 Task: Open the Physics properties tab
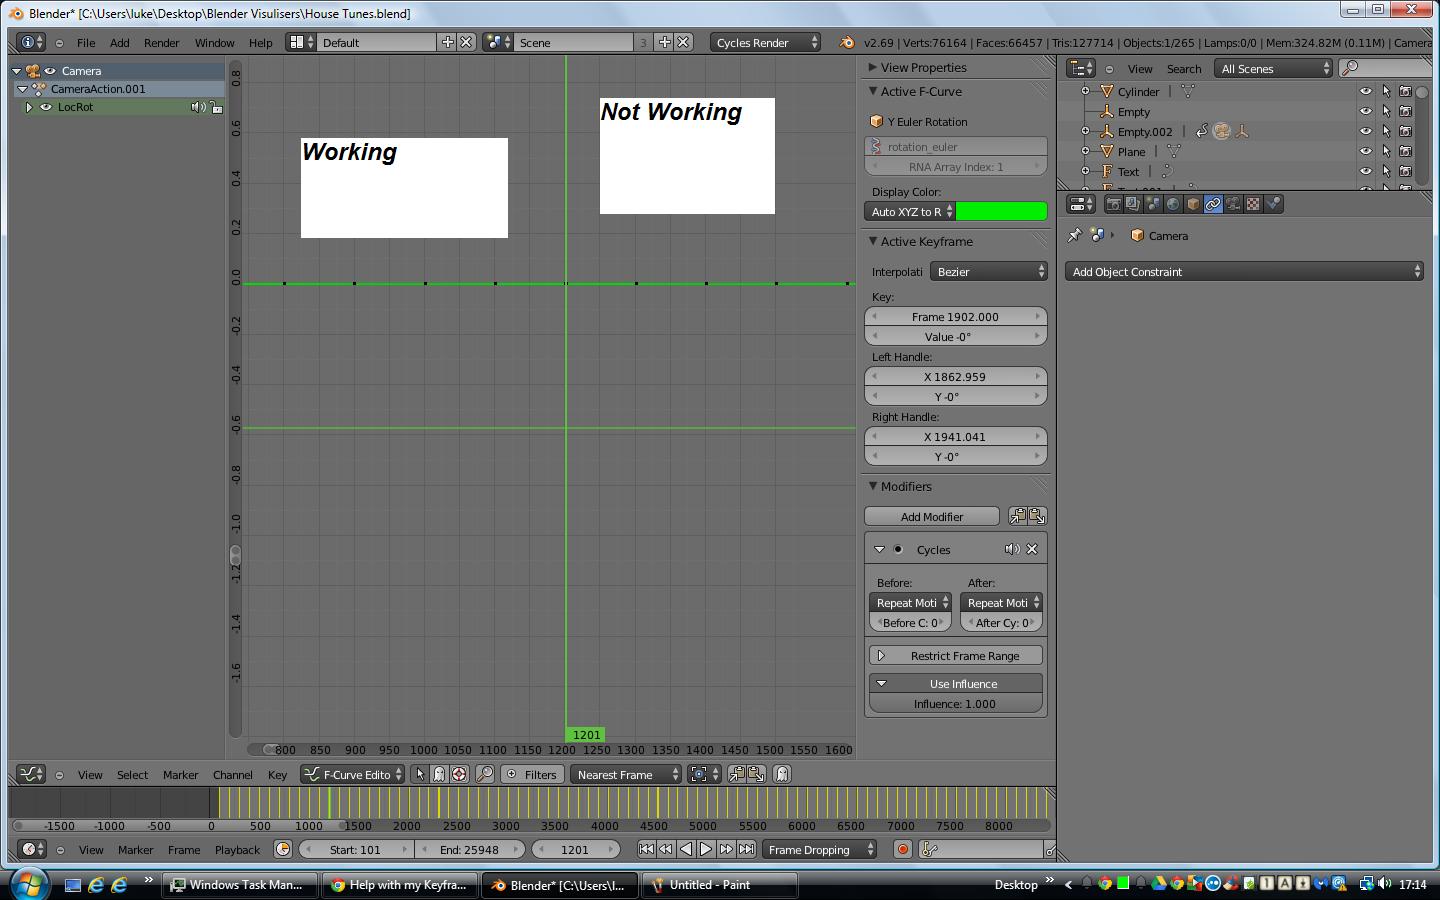pos(1273,204)
